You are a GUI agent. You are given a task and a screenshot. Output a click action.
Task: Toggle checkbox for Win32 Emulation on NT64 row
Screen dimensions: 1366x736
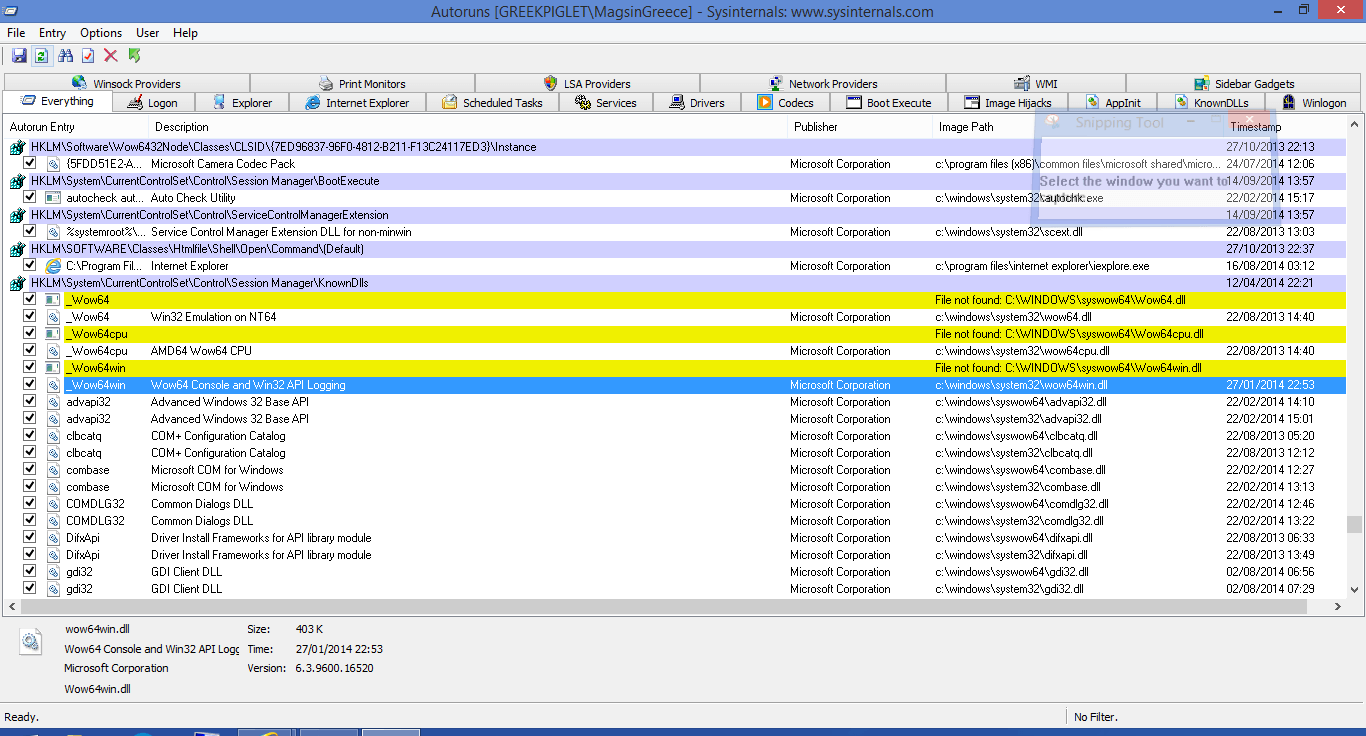(30, 317)
